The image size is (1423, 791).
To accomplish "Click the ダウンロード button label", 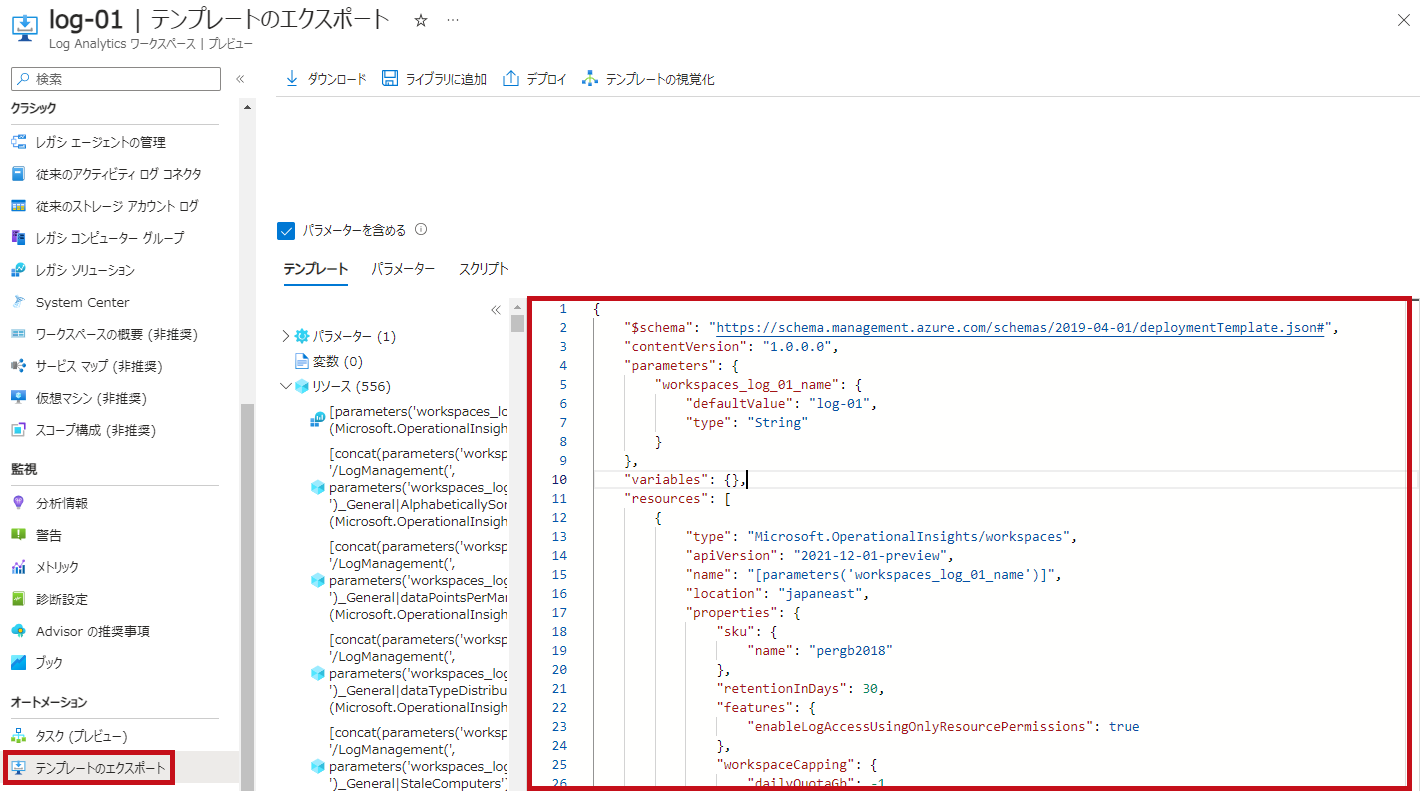I will click(337, 79).
